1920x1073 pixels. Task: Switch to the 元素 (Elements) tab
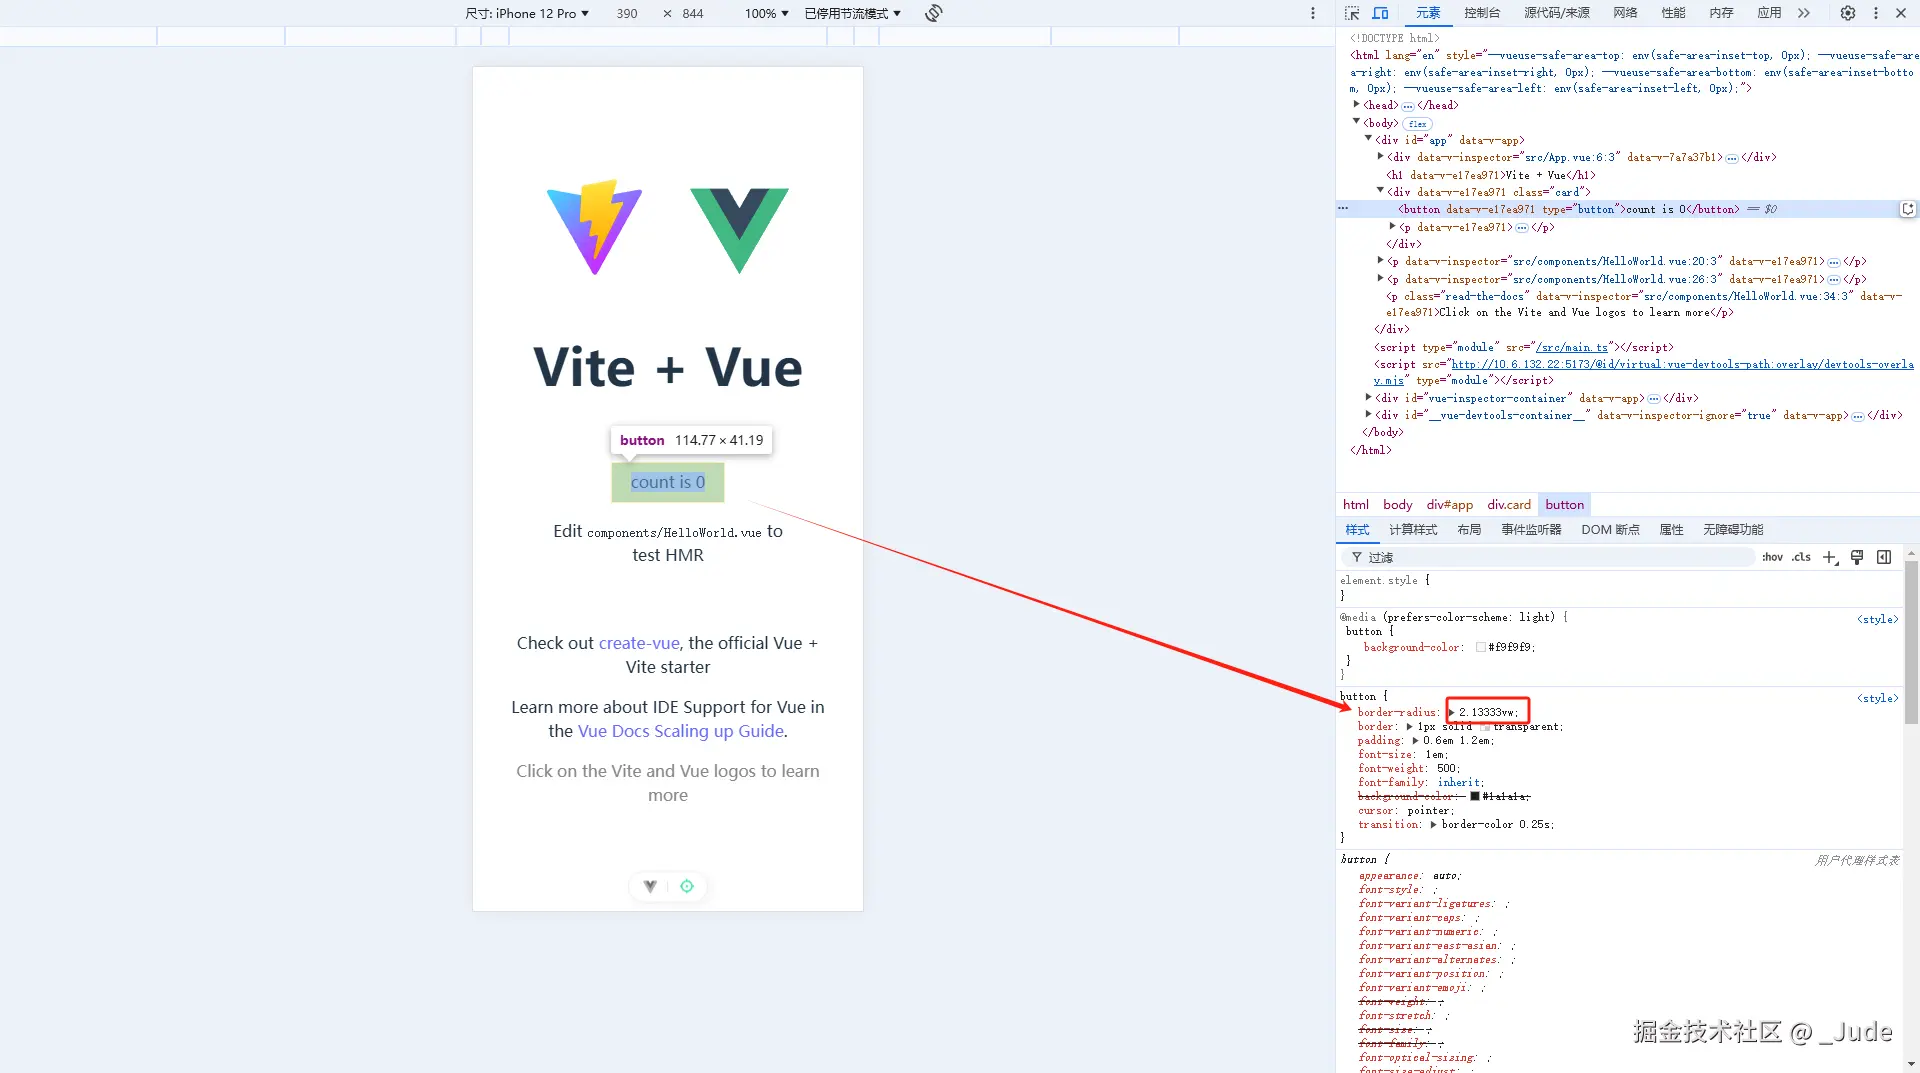[1428, 13]
